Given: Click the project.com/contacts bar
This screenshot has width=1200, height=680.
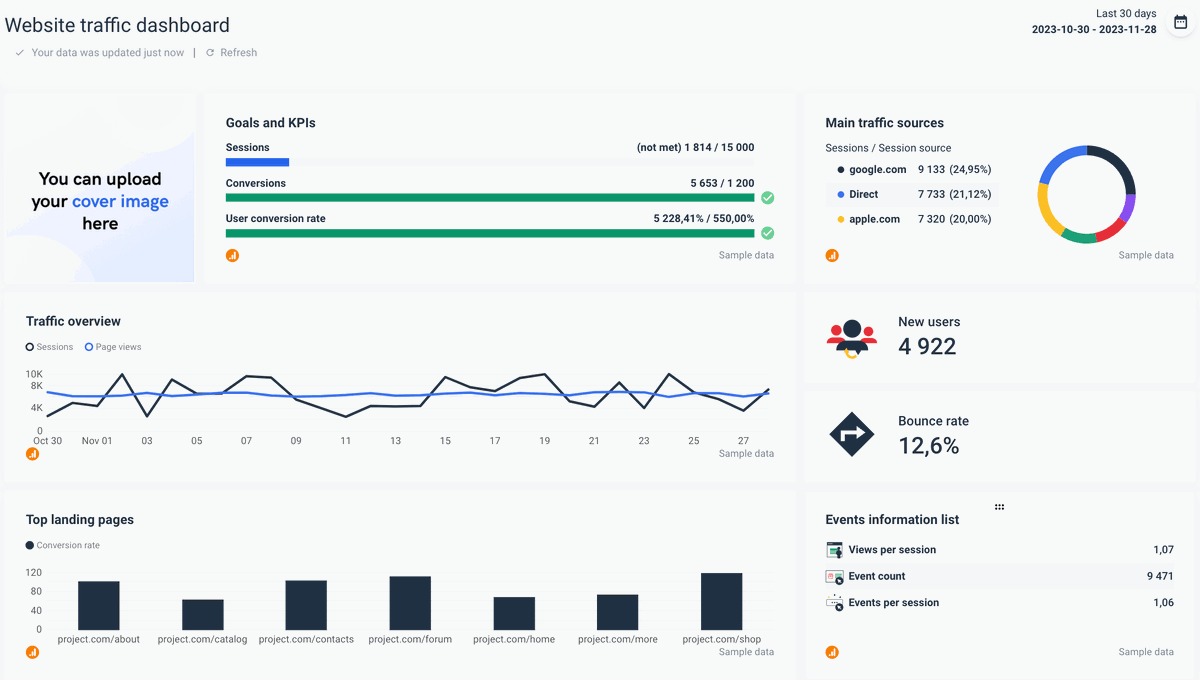Looking at the screenshot, I should (x=306, y=604).
